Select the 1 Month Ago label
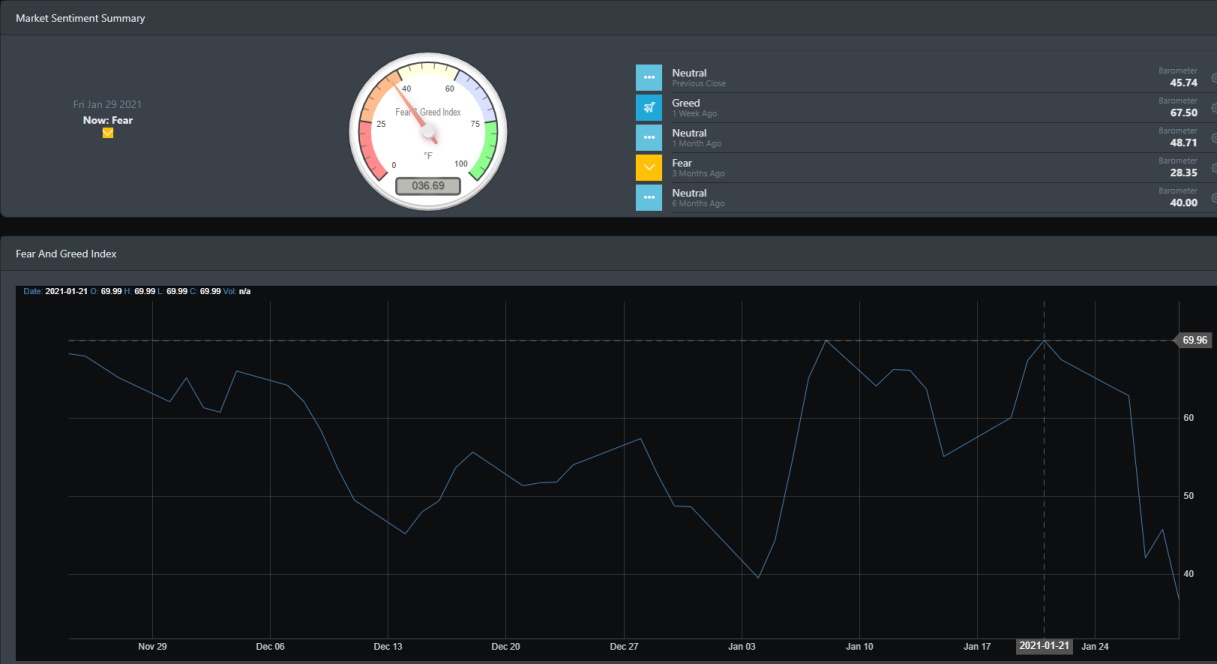1217x664 pixels. (x=696, y=144)
